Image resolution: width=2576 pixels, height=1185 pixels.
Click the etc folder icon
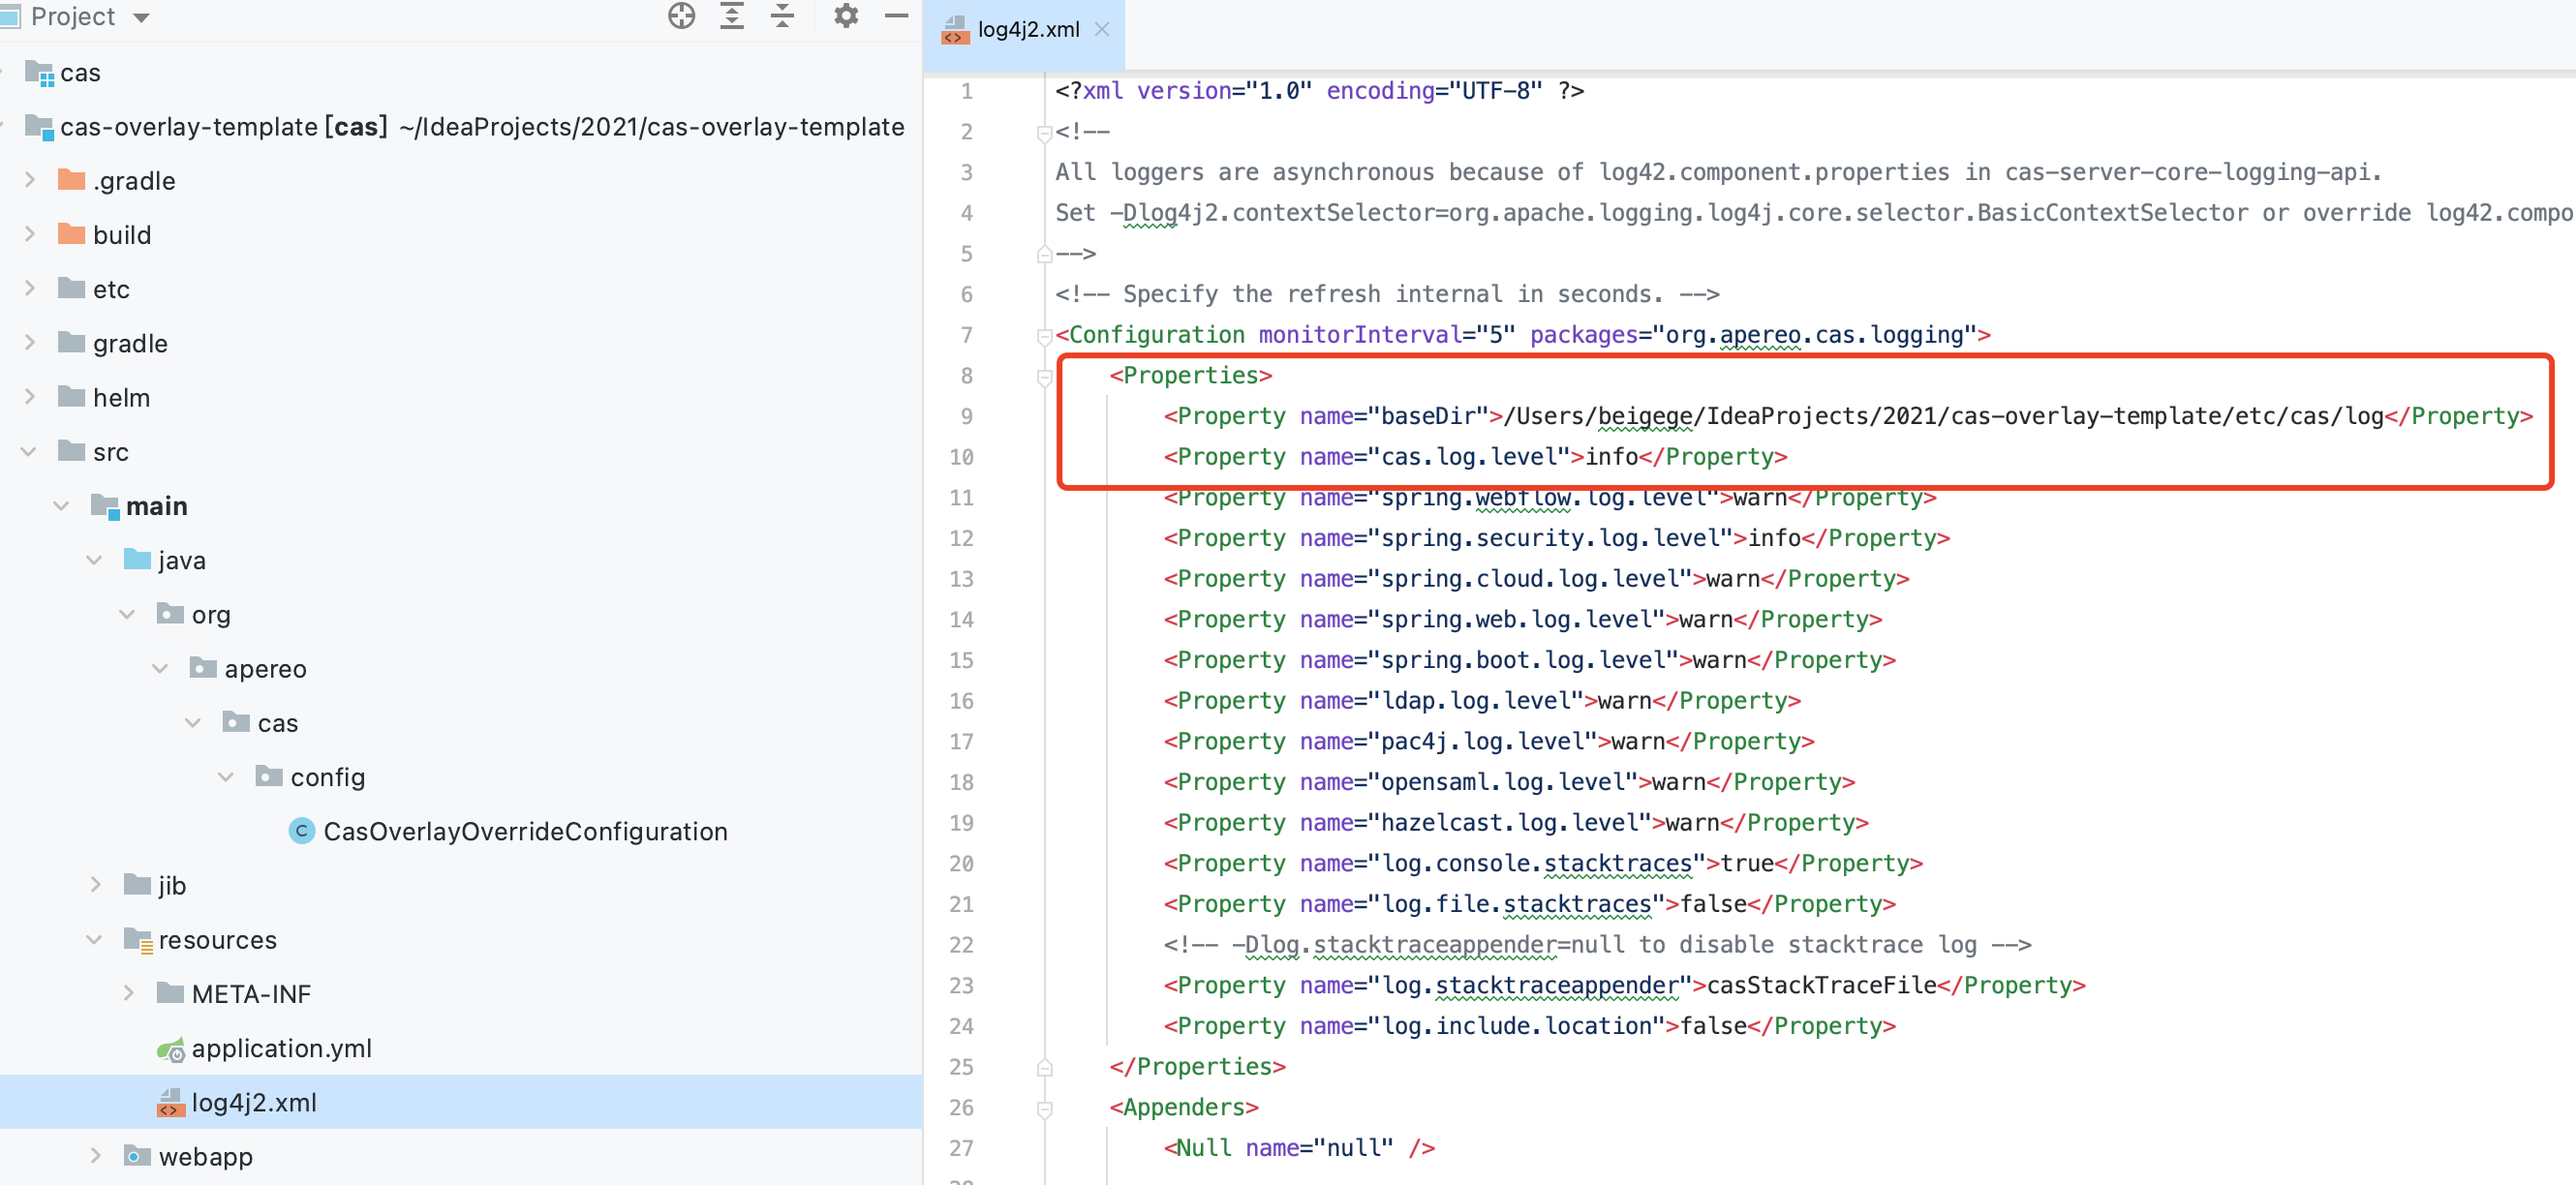click(72, 288)
